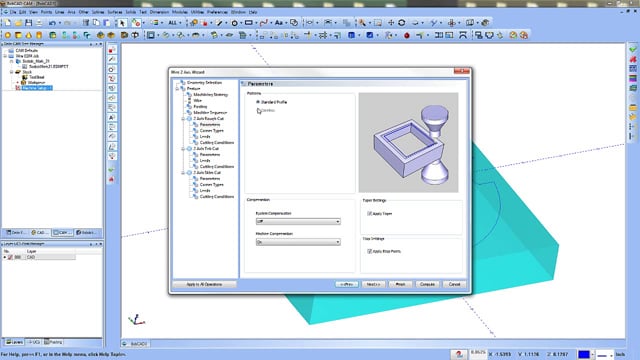Click the Undo arrow icon
Screen dimensions: 640x360
pos(52,23)
